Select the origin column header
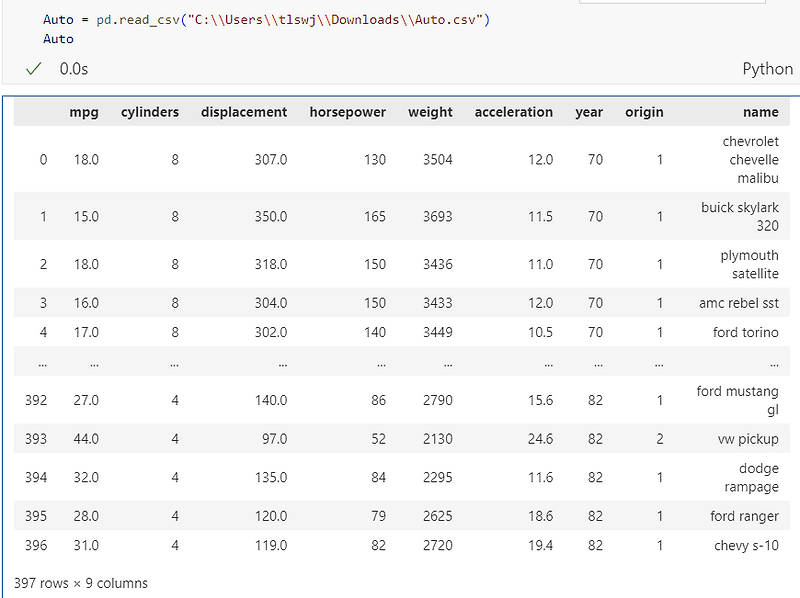This screenshot has height=598, width=800. coord(644,112)
